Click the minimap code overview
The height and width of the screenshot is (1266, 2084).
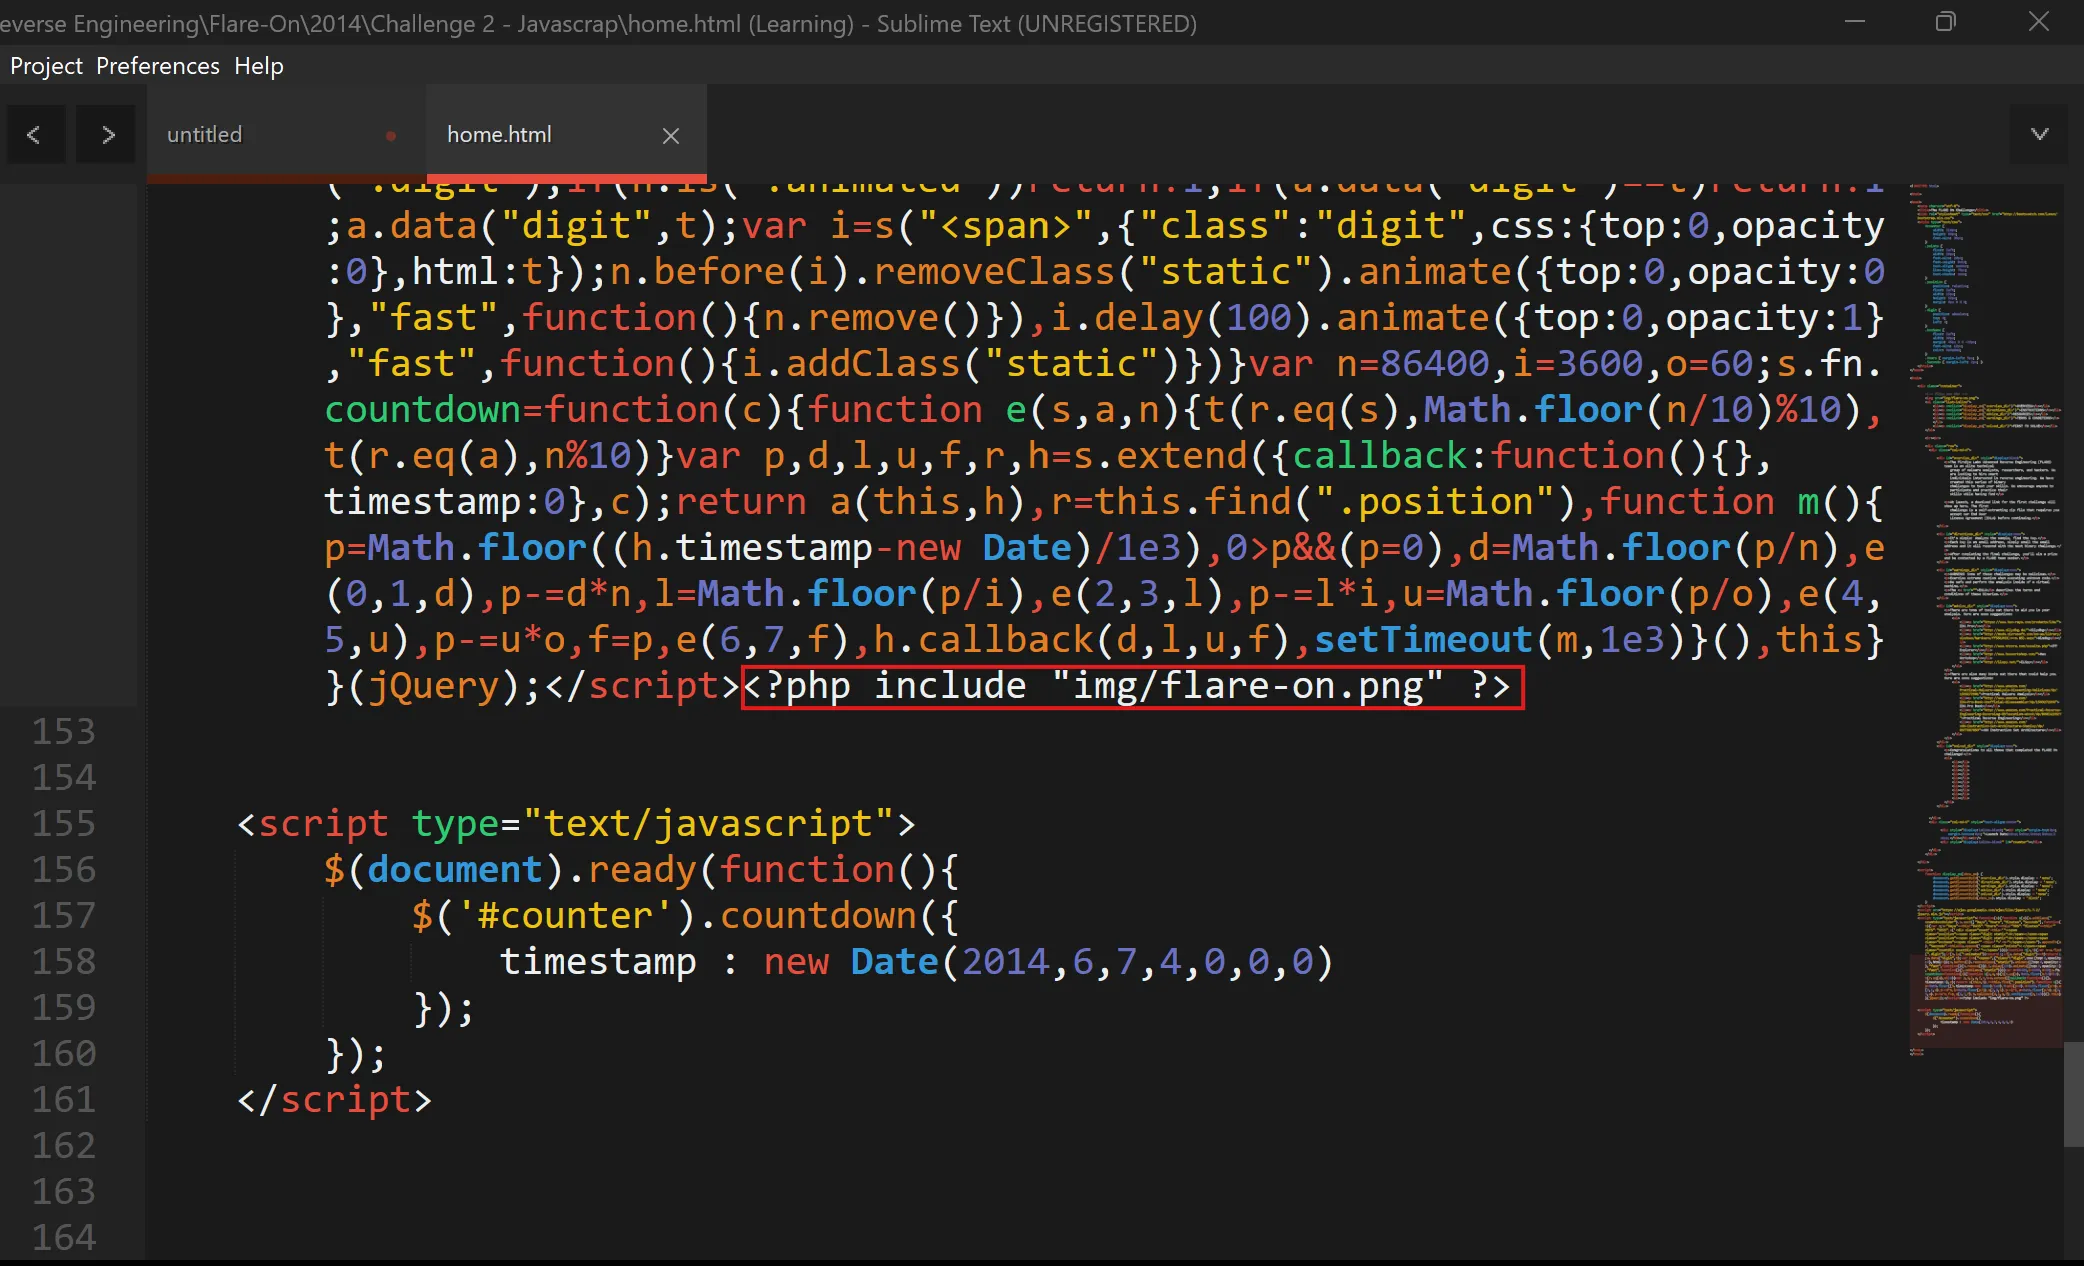(x=1985, y=600)
